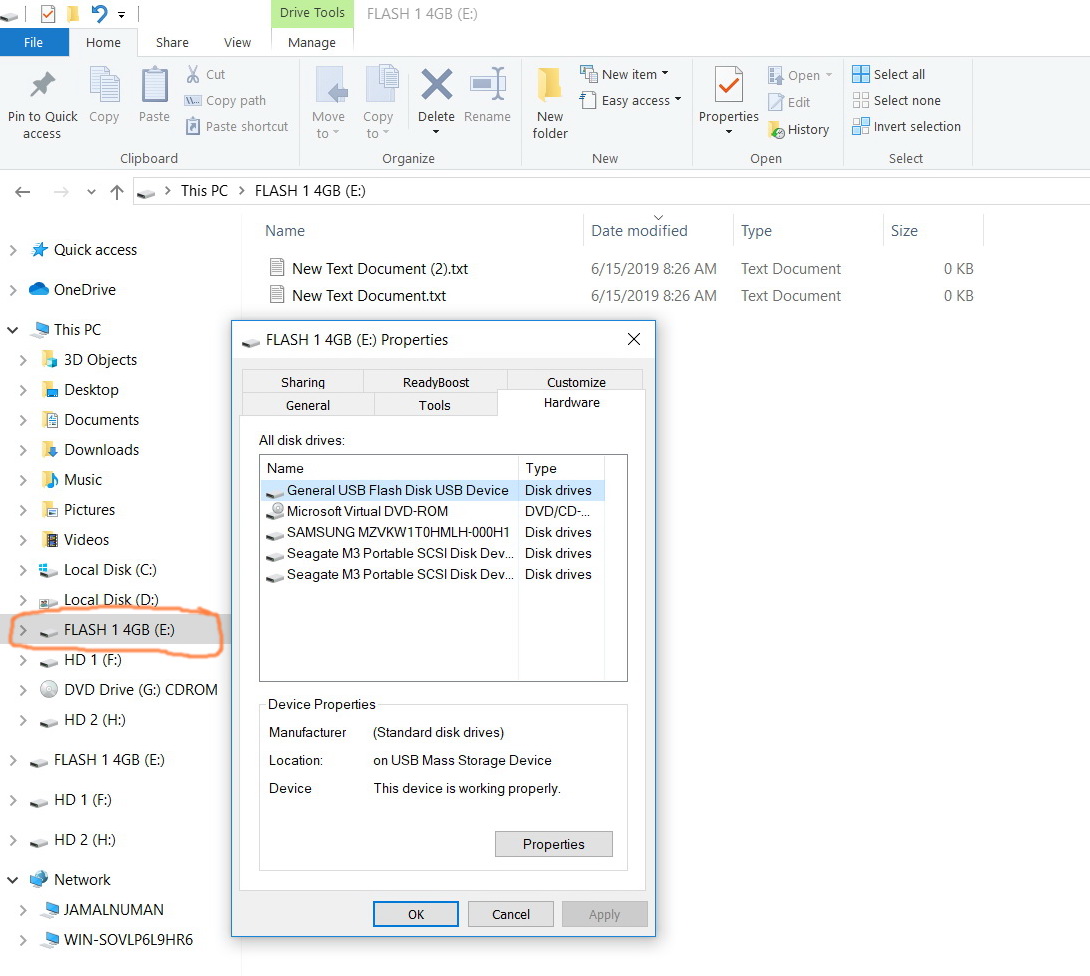Screen dimensions: 1090x976
Task: Open the New item dropdown
Action: [x=628, y=73]
